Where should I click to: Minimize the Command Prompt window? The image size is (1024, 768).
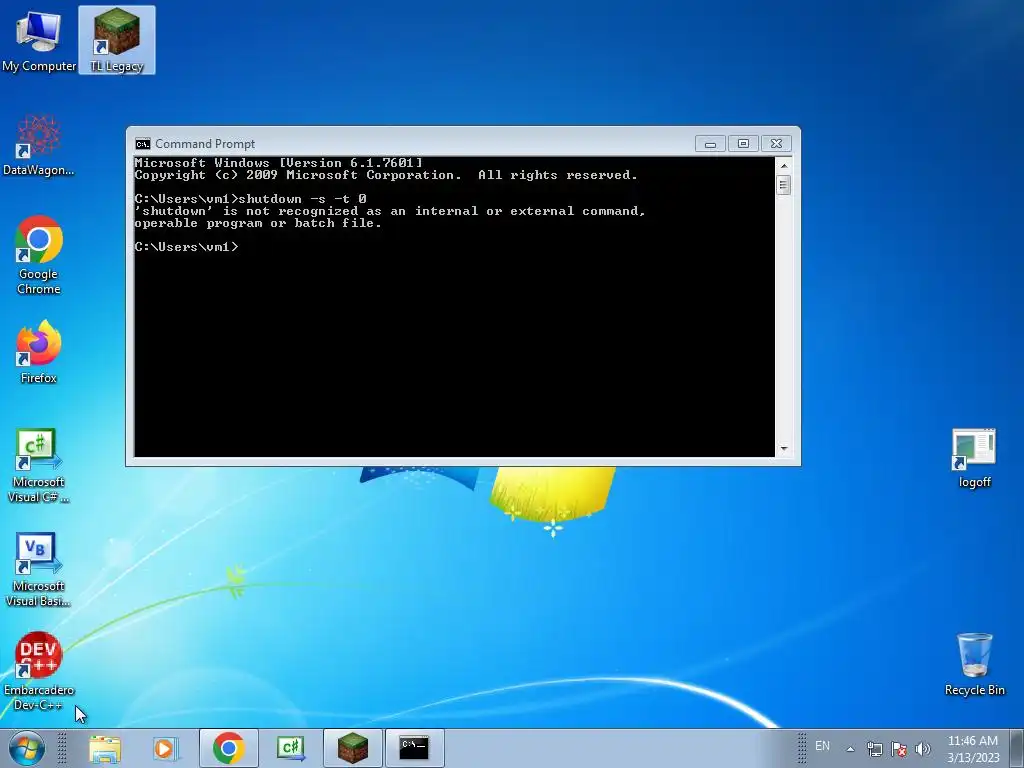click(x=711, y=144)
